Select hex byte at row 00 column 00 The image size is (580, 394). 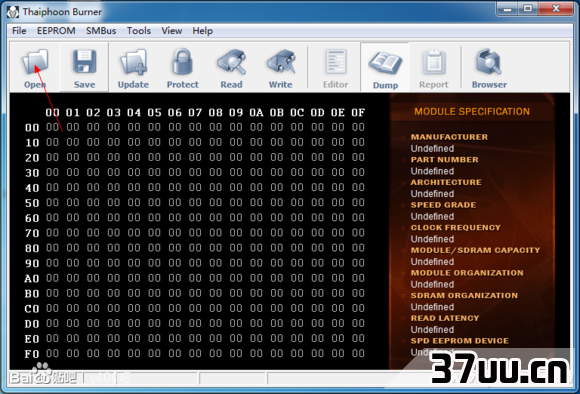53,127
